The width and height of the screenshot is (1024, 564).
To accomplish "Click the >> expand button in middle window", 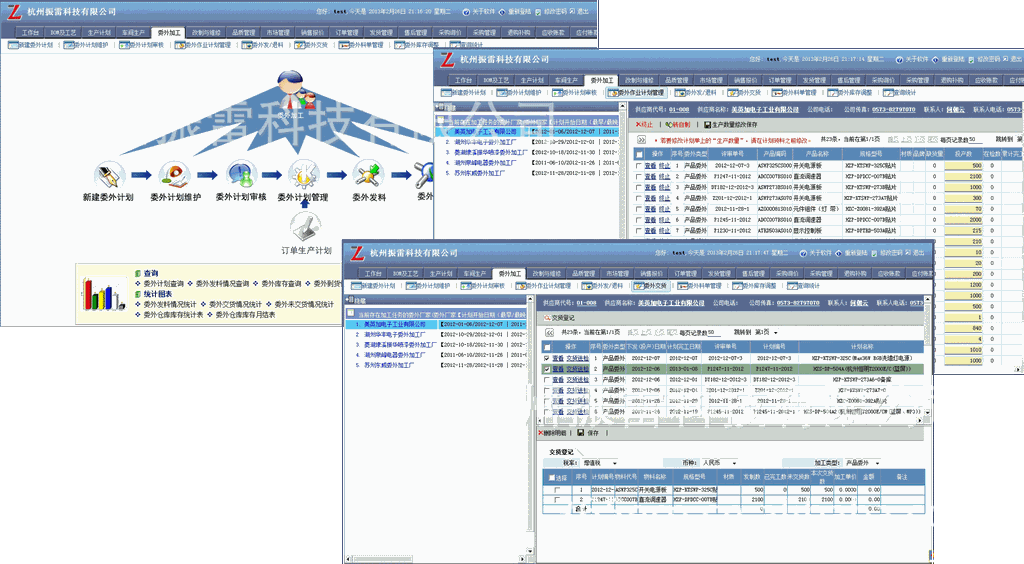I will tap(641, 140).
